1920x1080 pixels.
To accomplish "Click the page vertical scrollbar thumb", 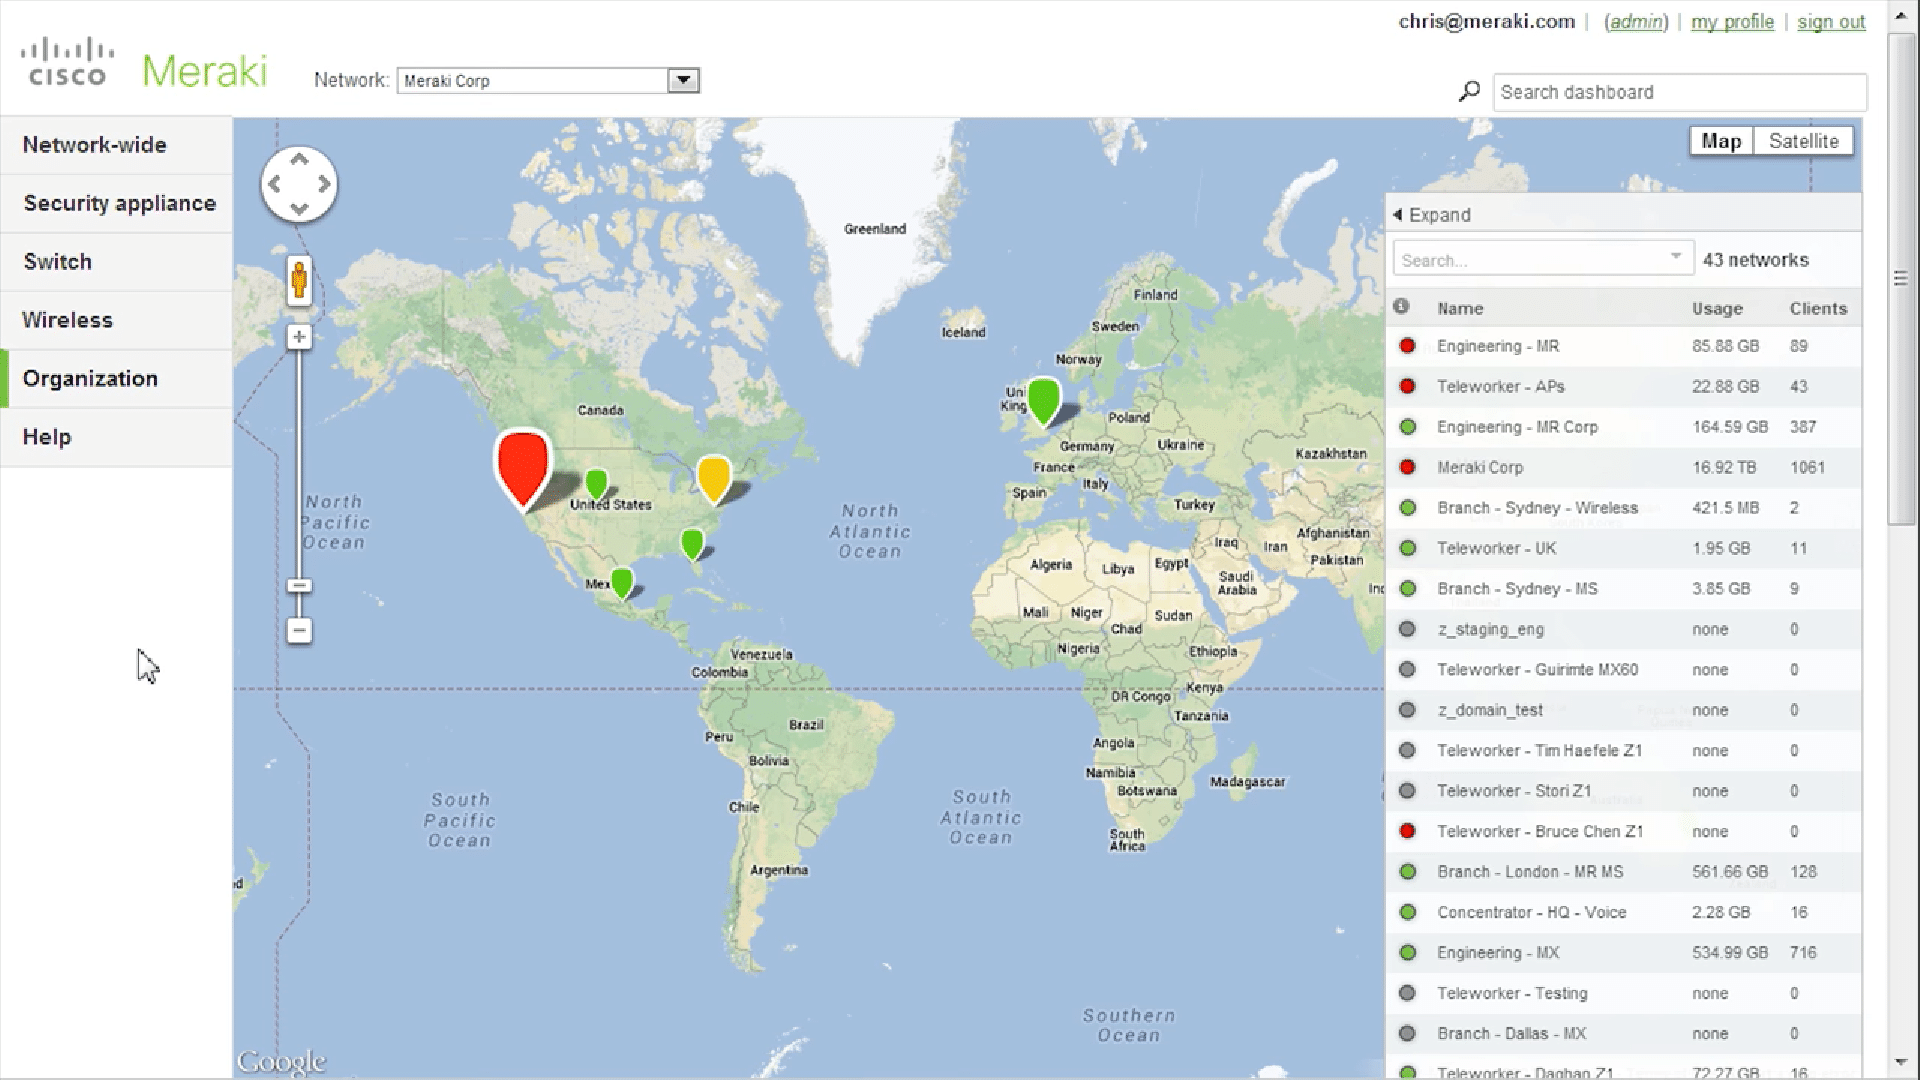I will point(1901,279).
